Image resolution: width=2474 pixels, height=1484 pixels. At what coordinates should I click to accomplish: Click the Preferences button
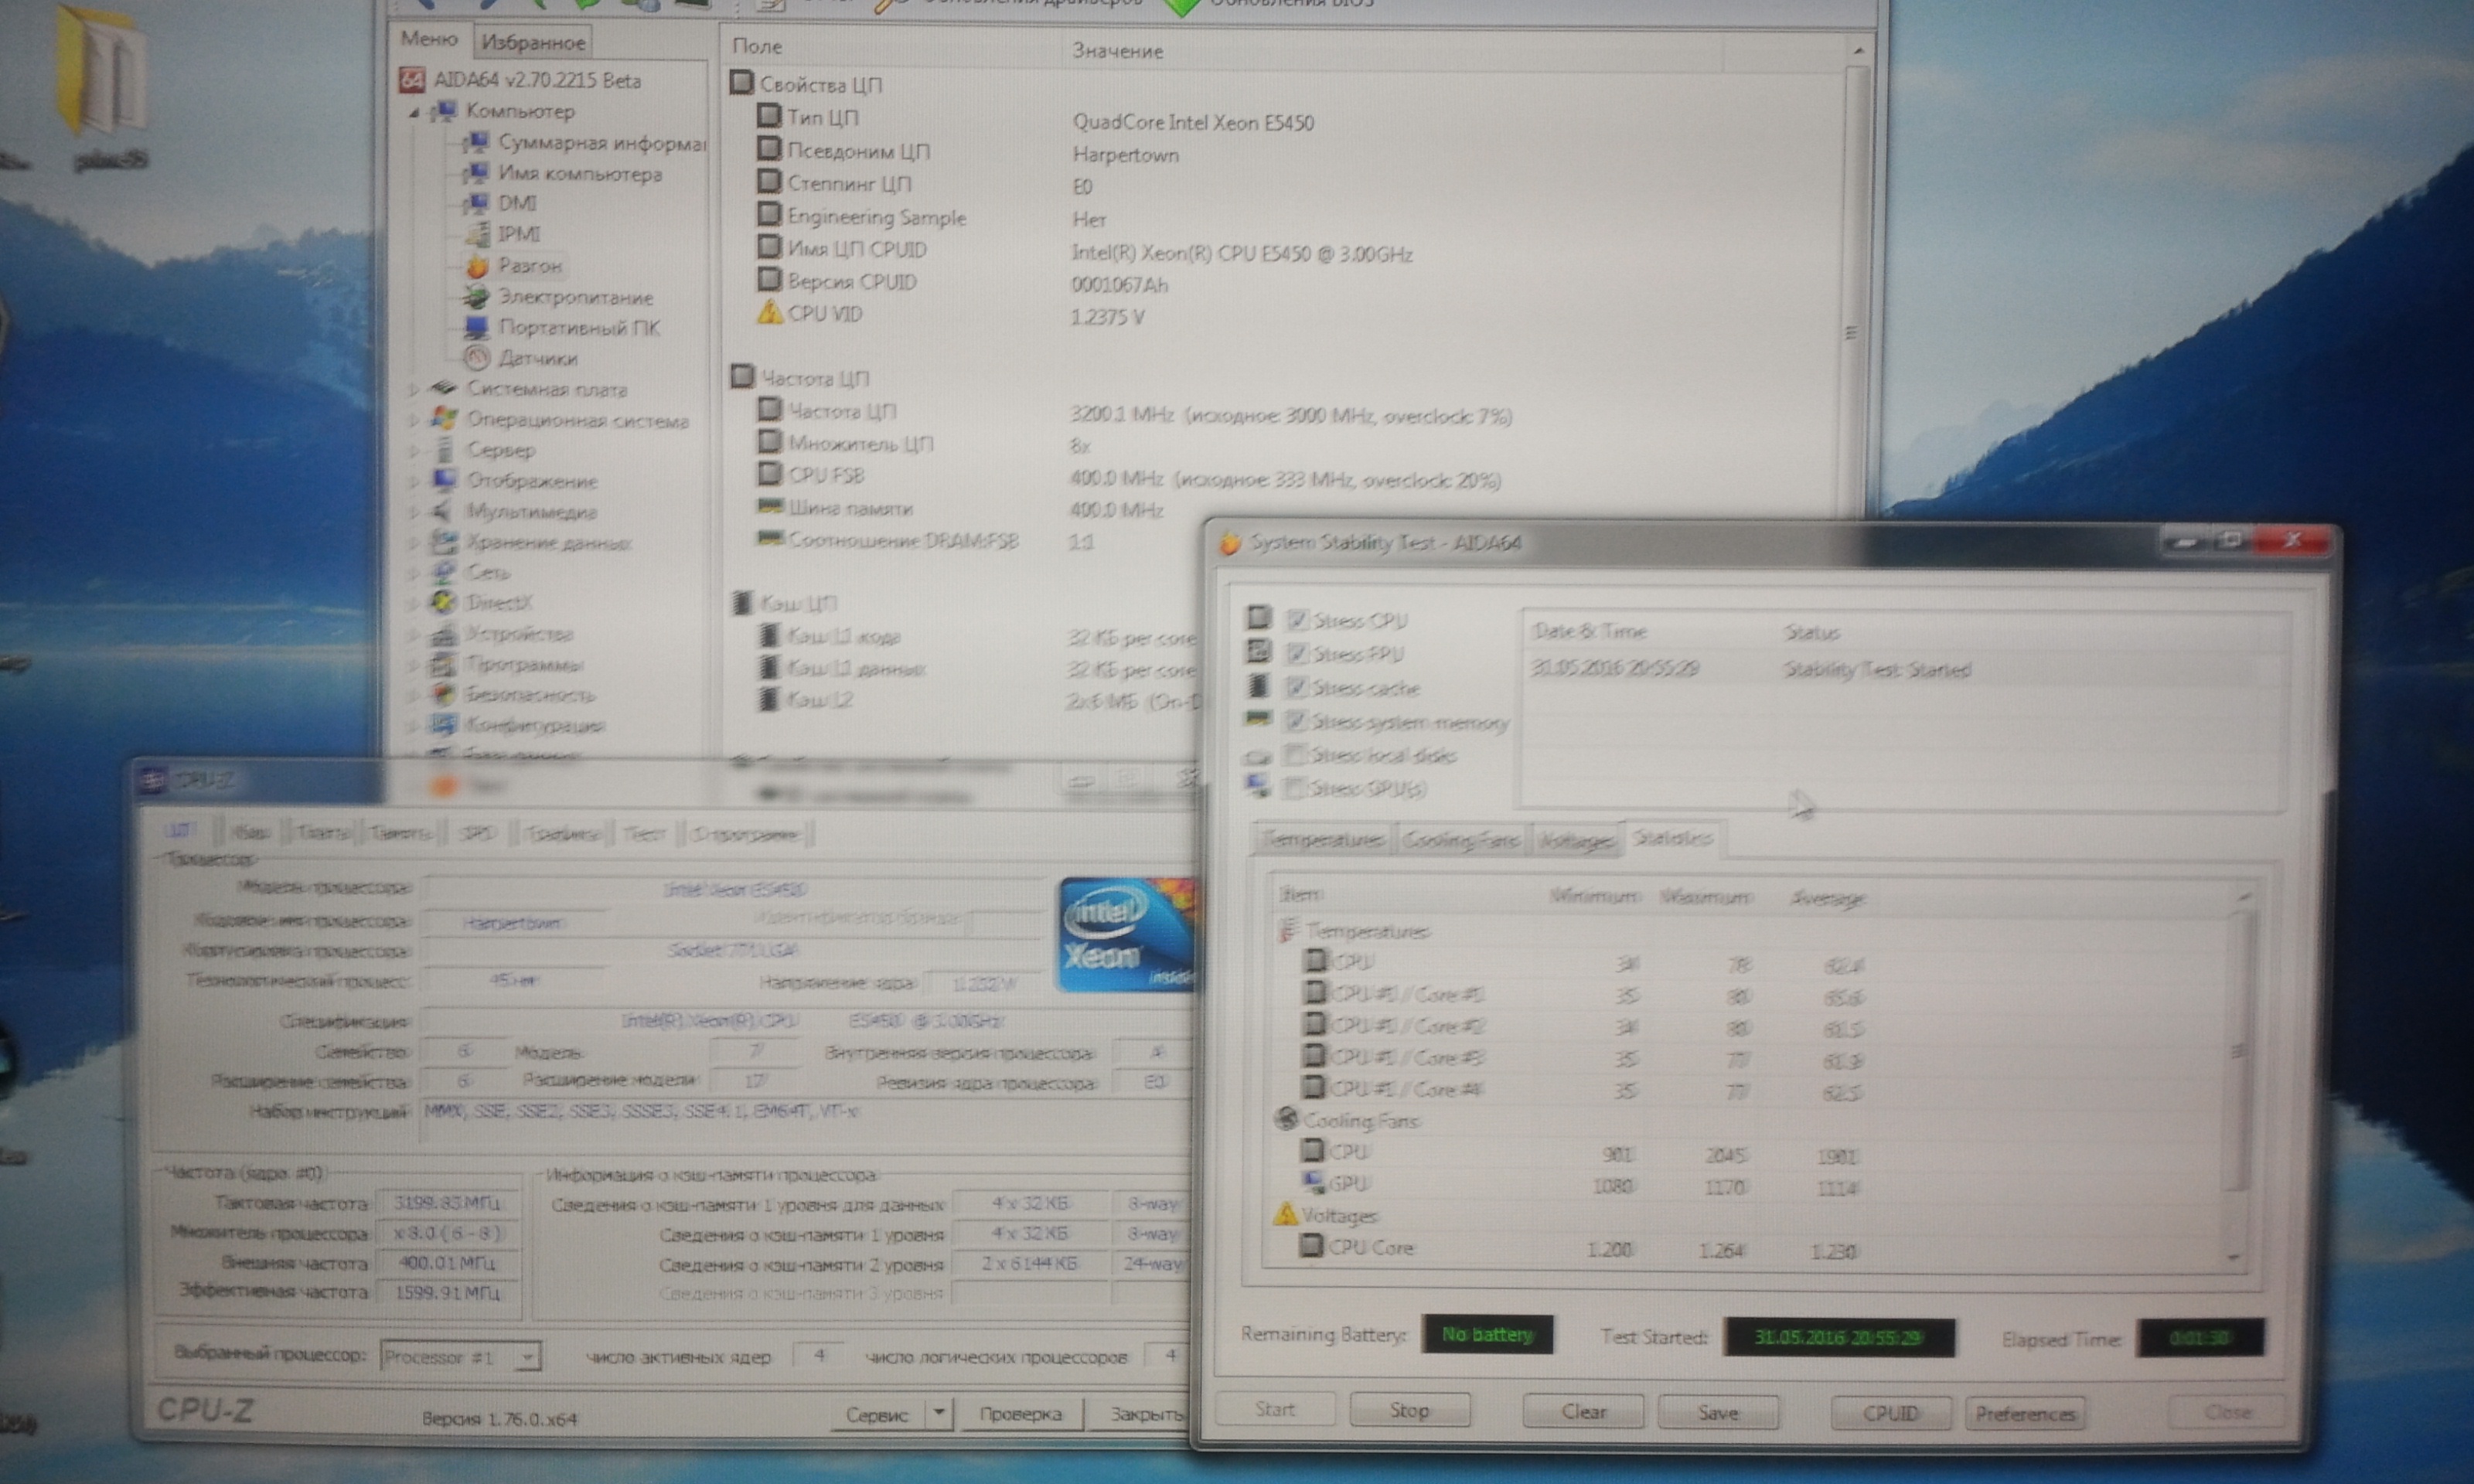pos(2025,1413)
